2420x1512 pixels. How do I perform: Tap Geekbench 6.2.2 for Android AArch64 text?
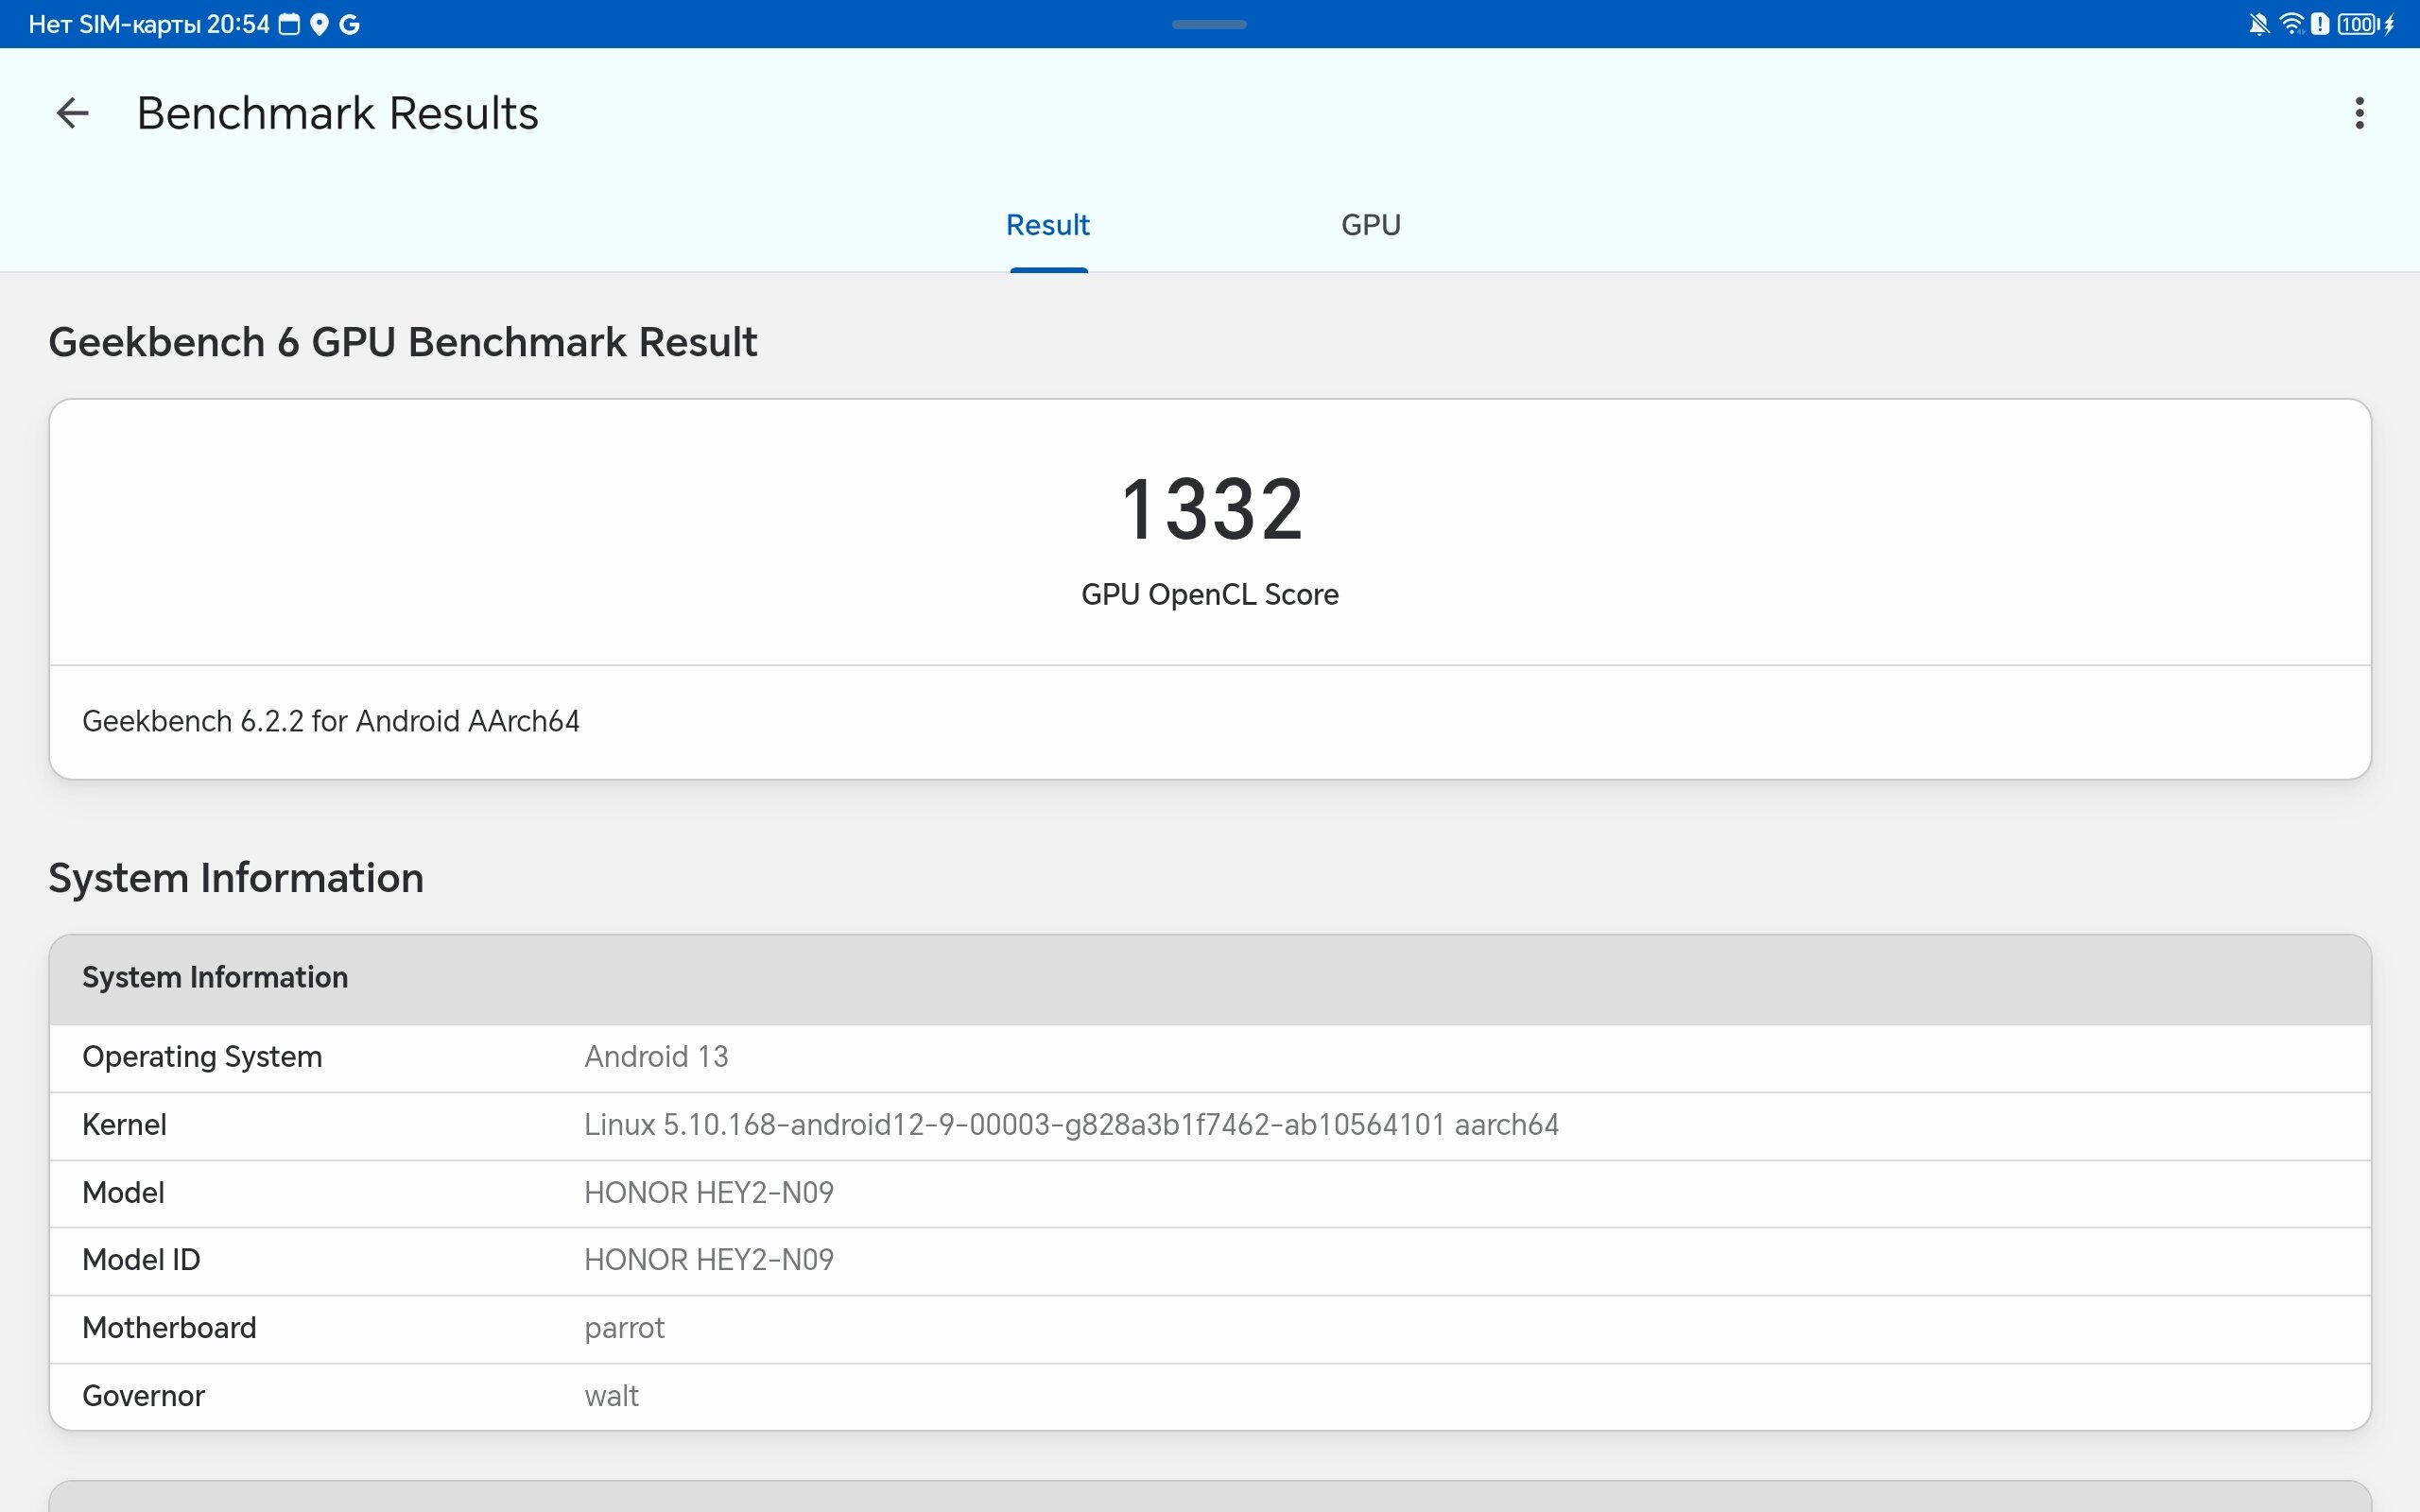(330, 721)
